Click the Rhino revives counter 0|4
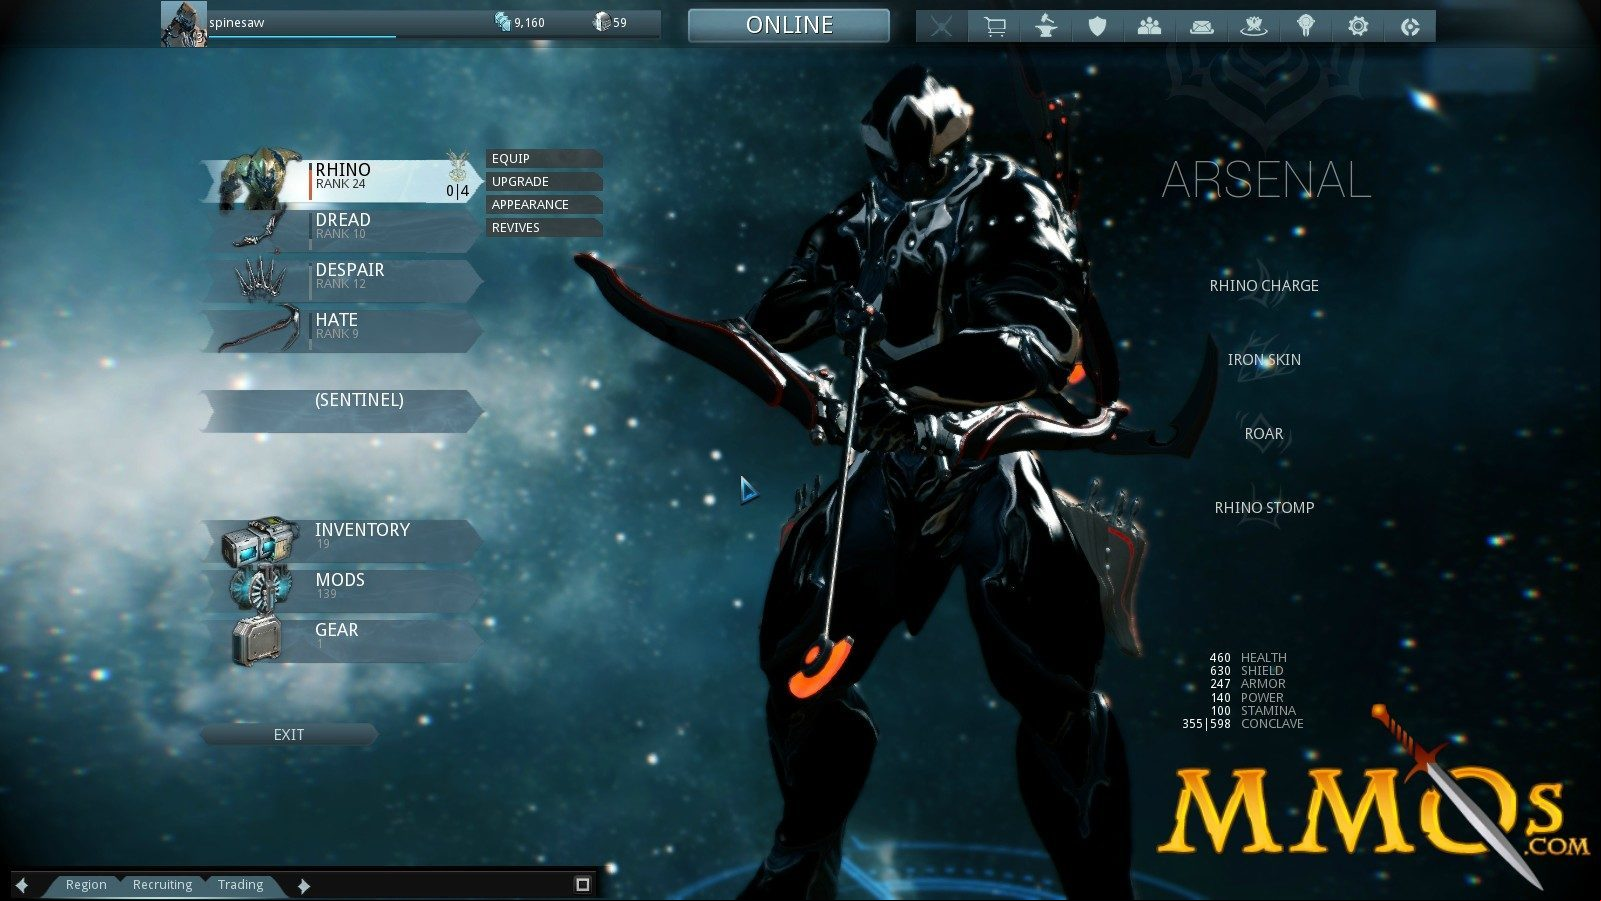Screen dimensions: 1601x901 pyautogui.click(x=457, y=190)
